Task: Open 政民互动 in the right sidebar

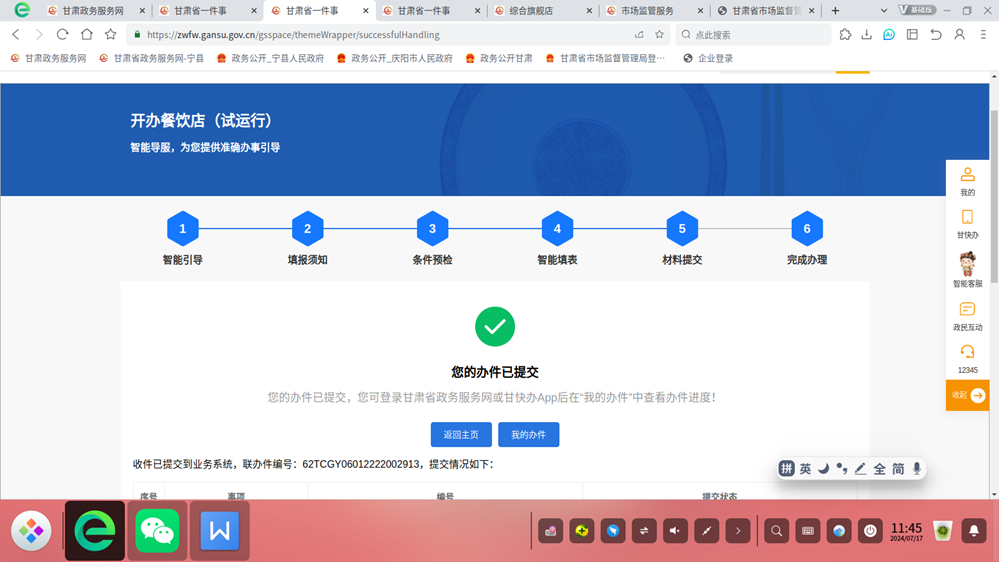Action: click(967, 316)
